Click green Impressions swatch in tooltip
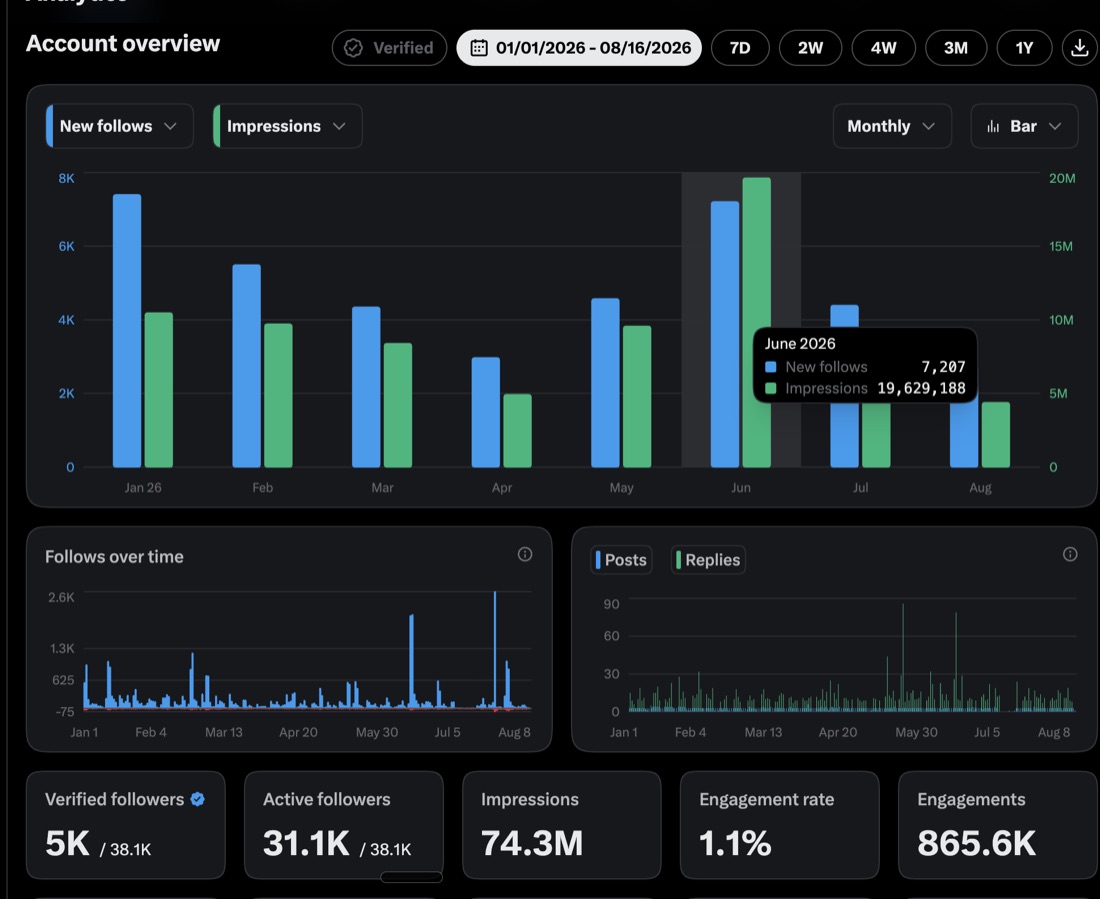1100x899 pixels. click(770, 388)
